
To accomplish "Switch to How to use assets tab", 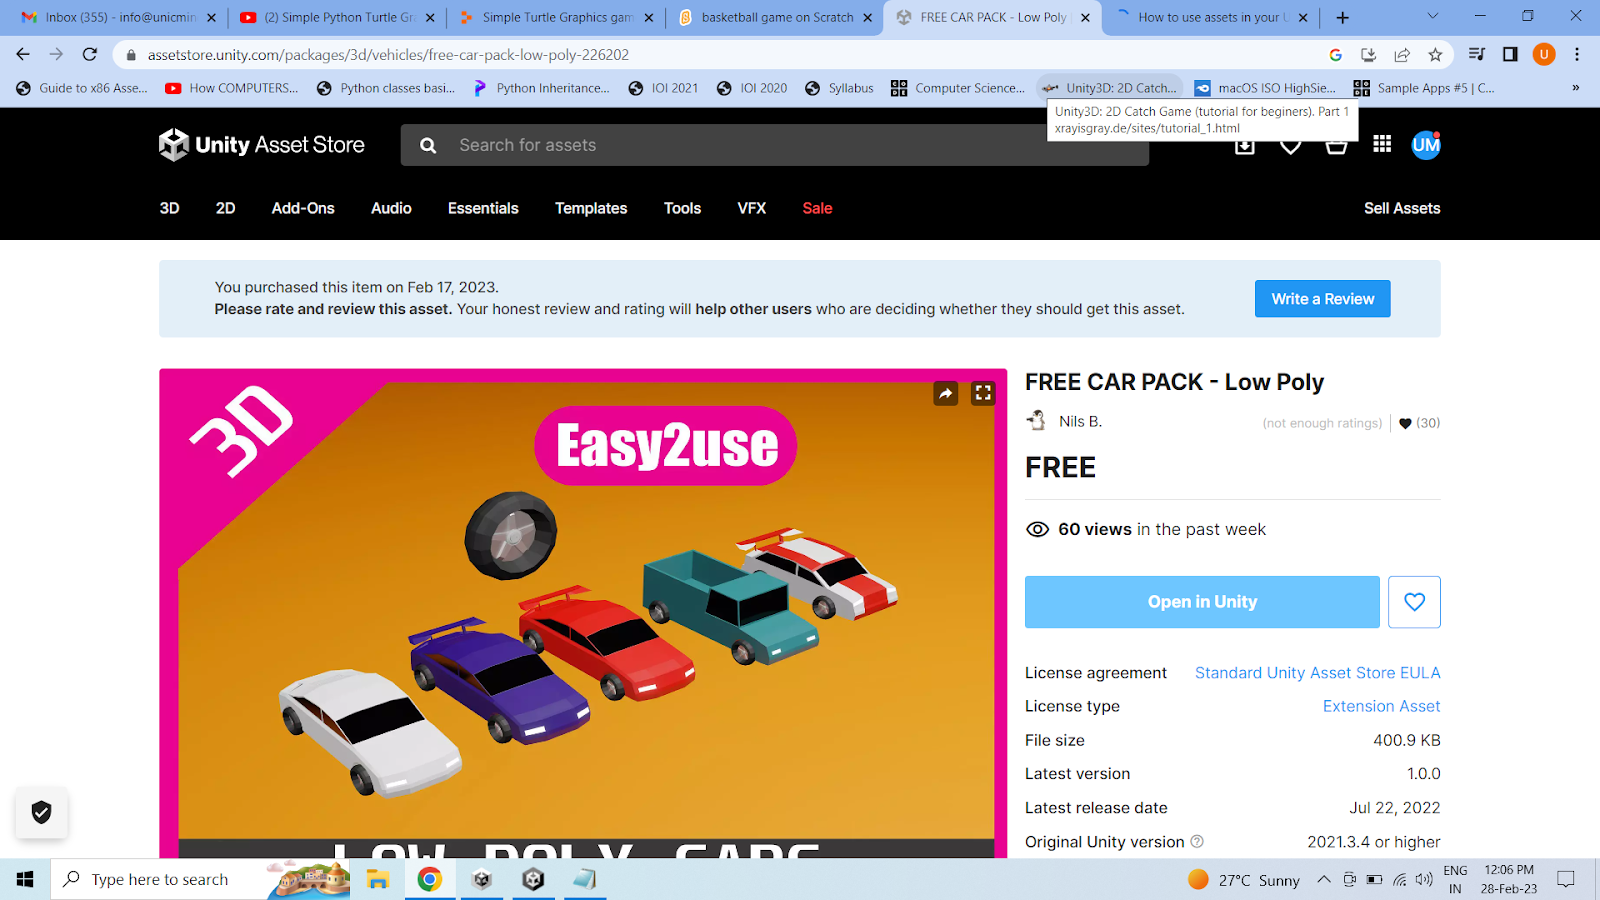I will pyautogui.click(x=1211, y=17).
